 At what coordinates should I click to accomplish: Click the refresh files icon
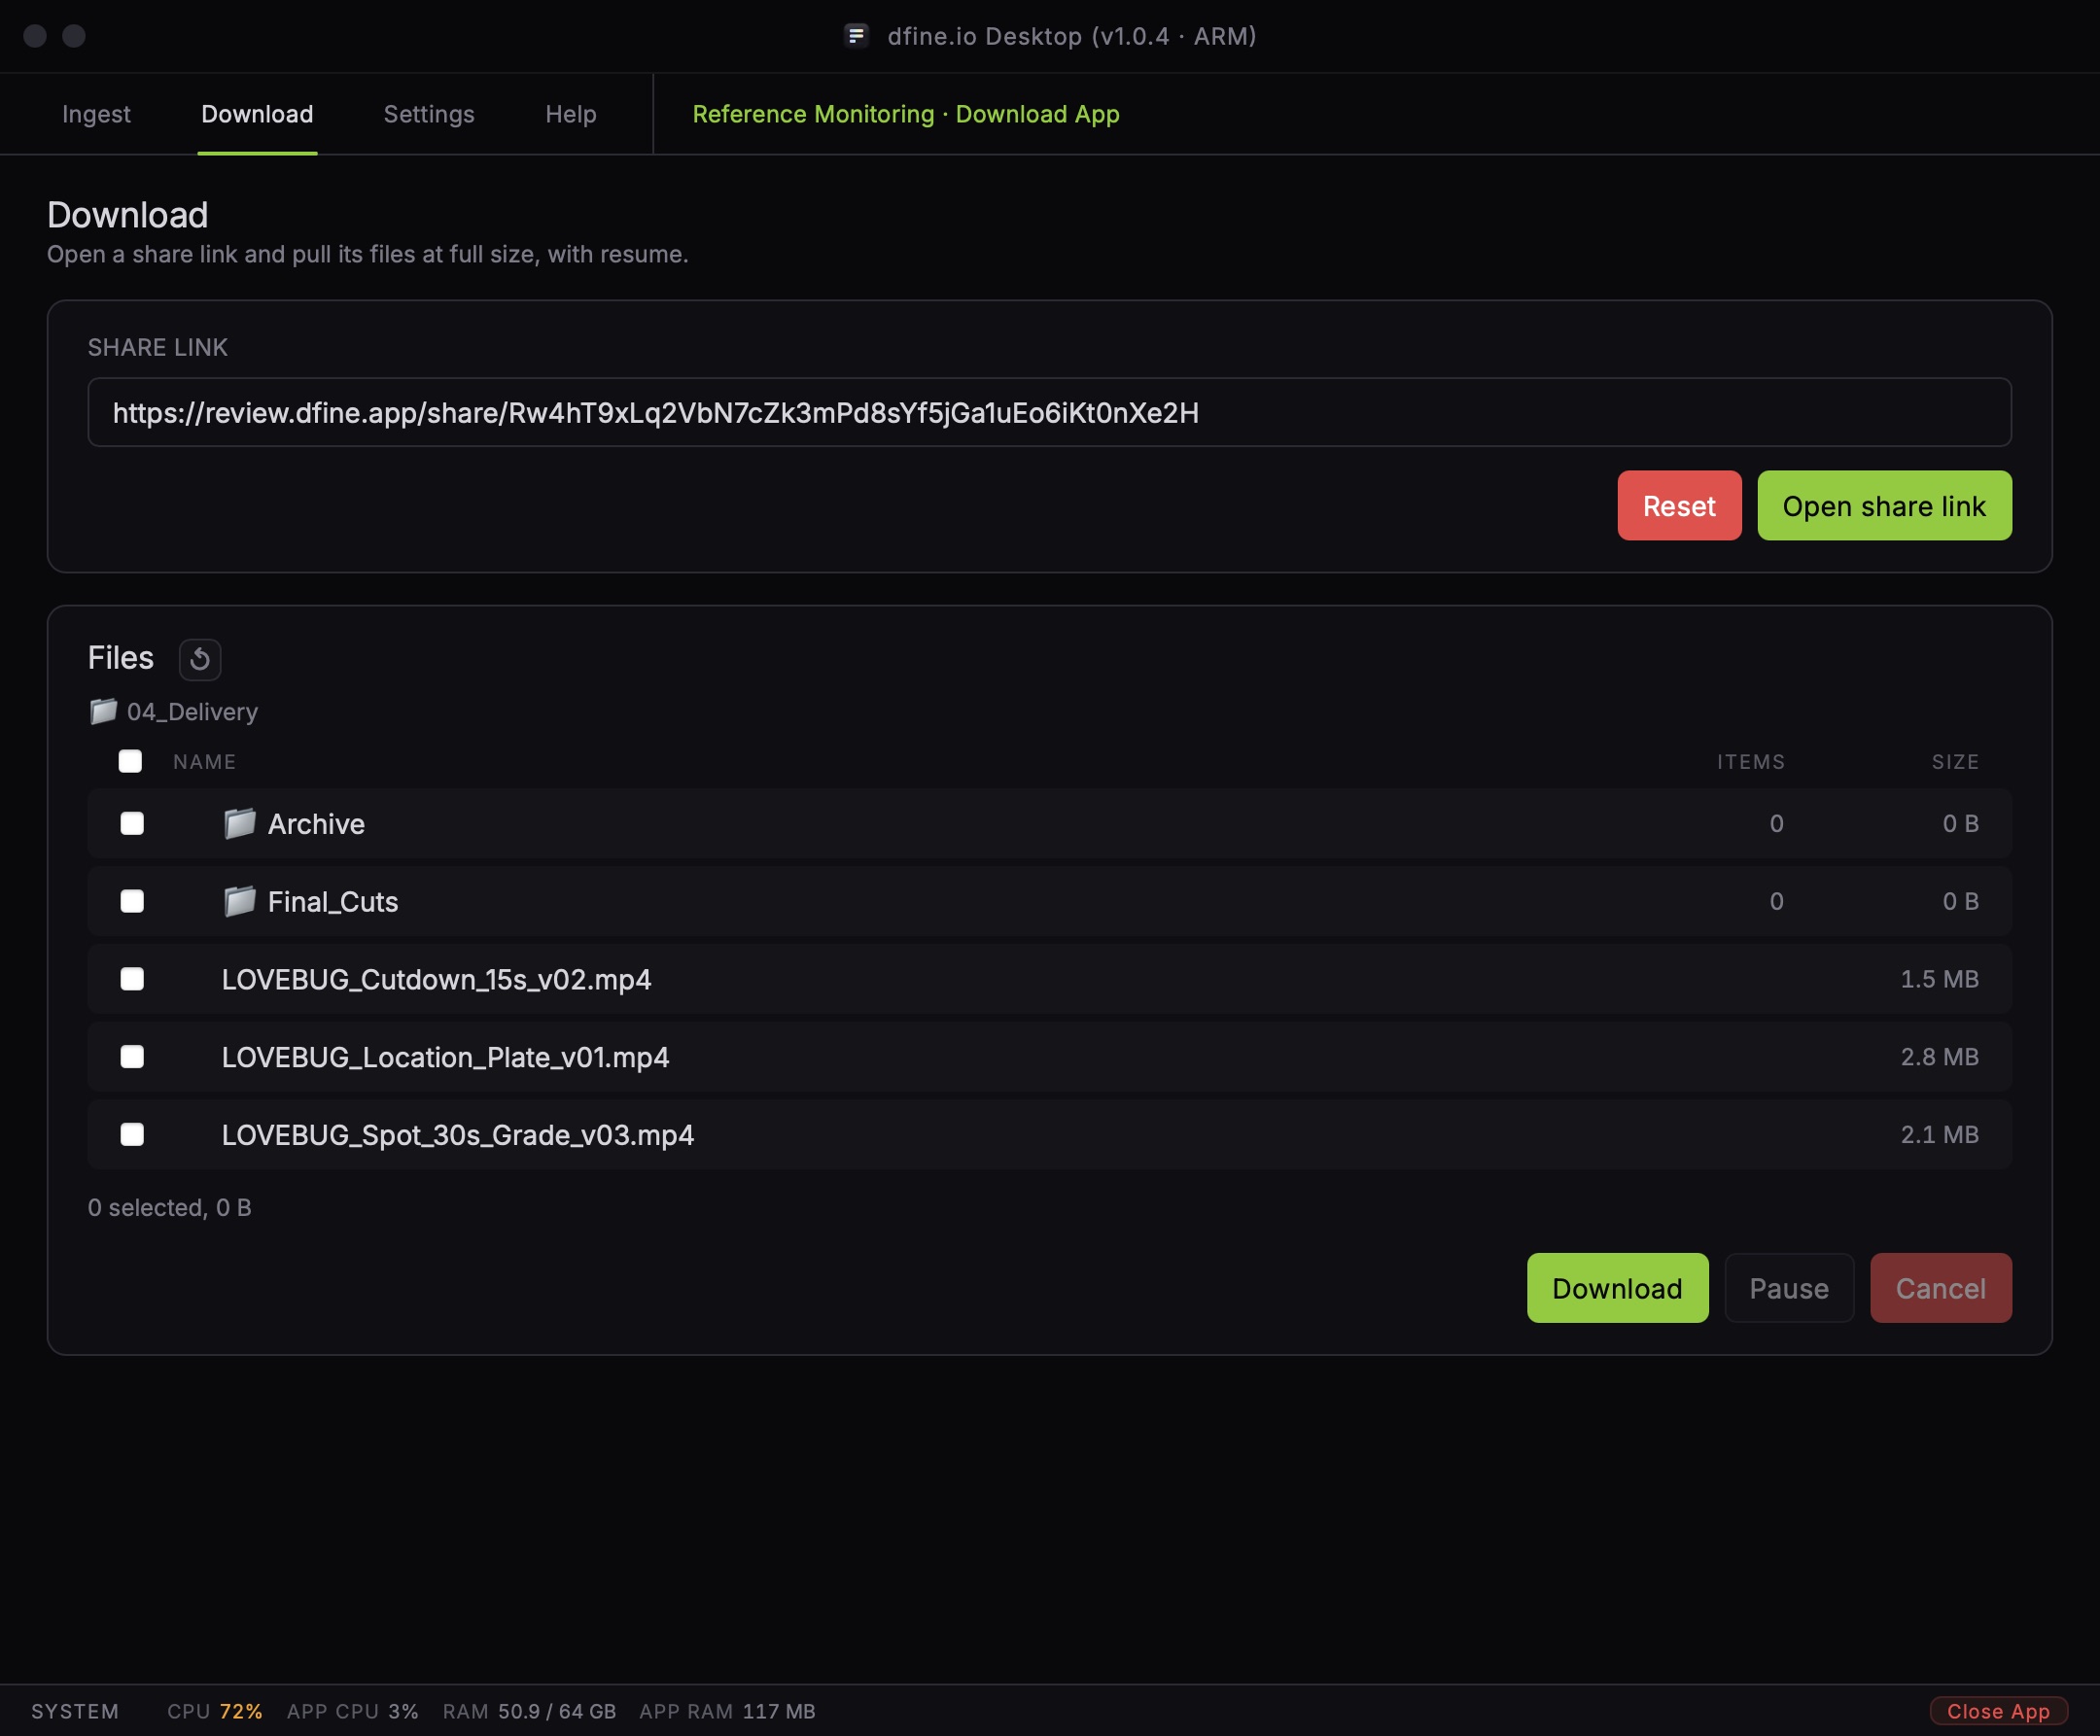coord(200,659)
